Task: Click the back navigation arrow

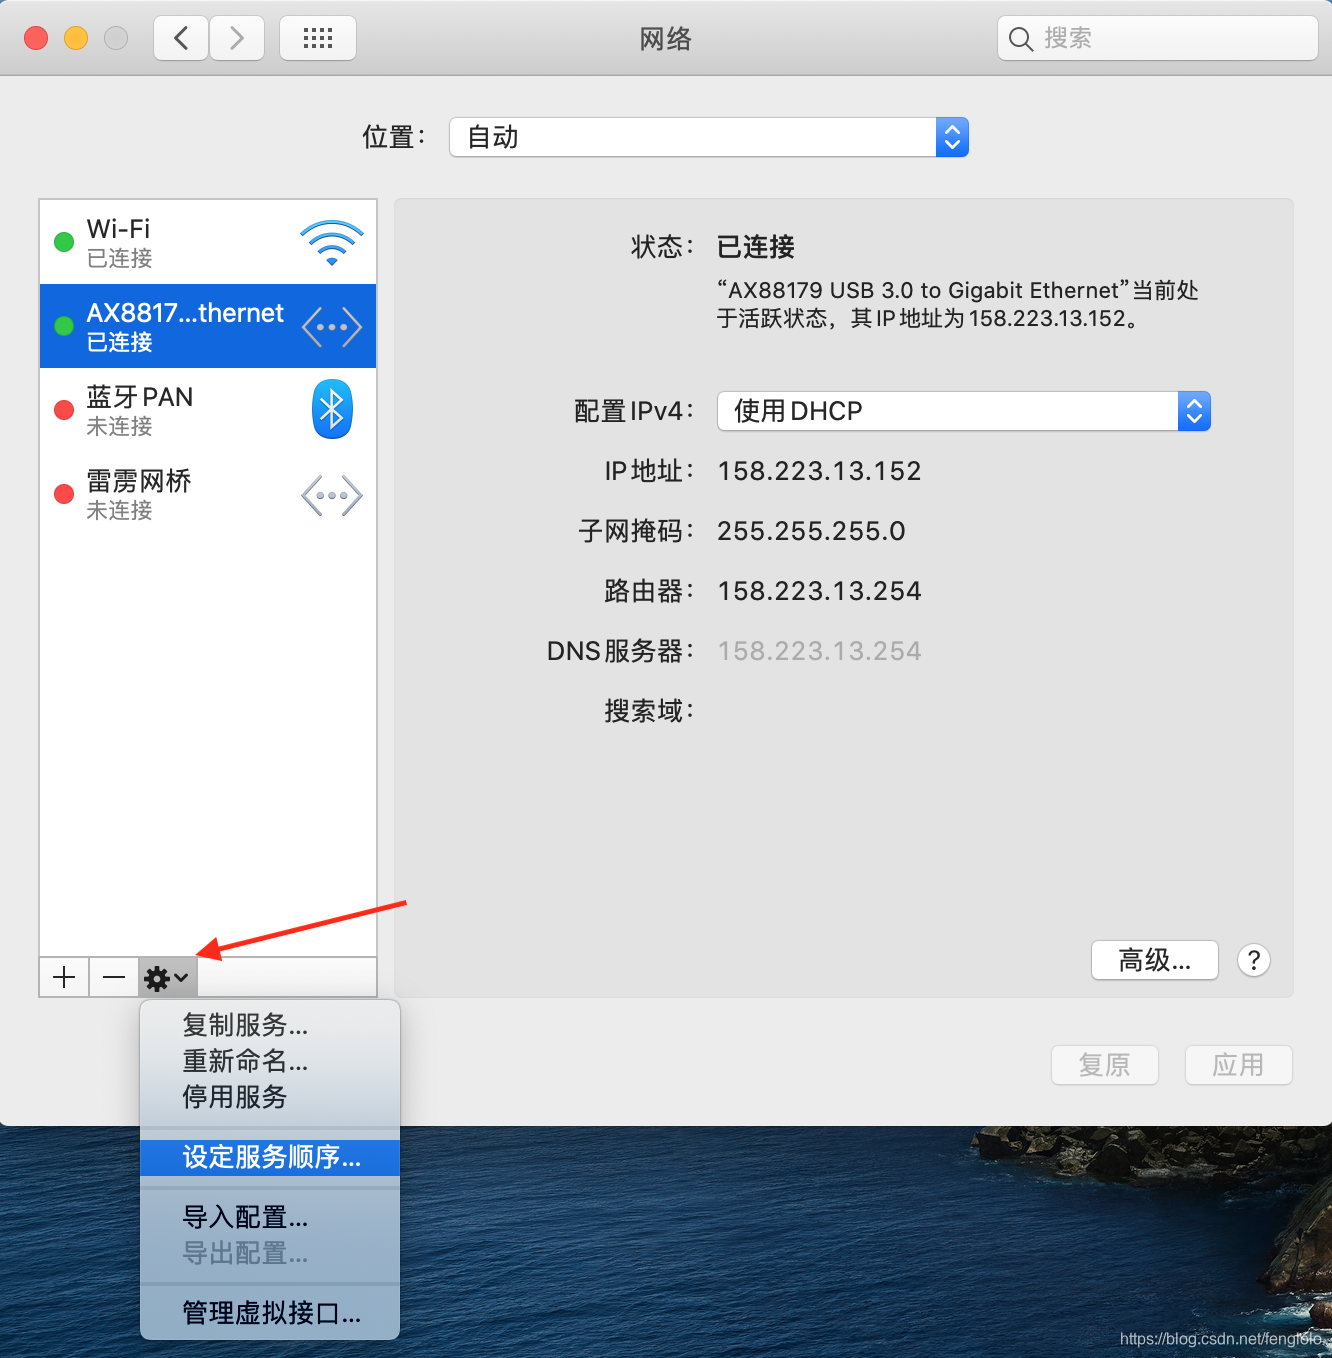Action: [180, 37]
